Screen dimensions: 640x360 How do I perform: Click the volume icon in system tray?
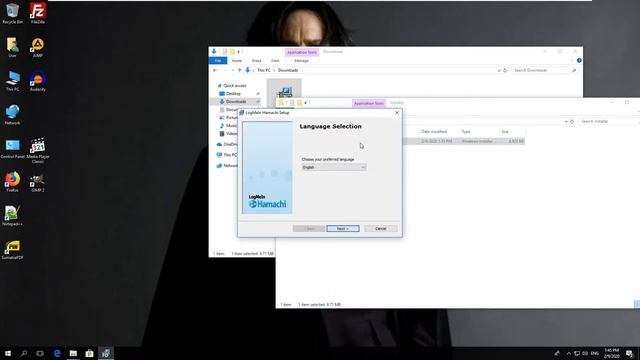[585, 353]
